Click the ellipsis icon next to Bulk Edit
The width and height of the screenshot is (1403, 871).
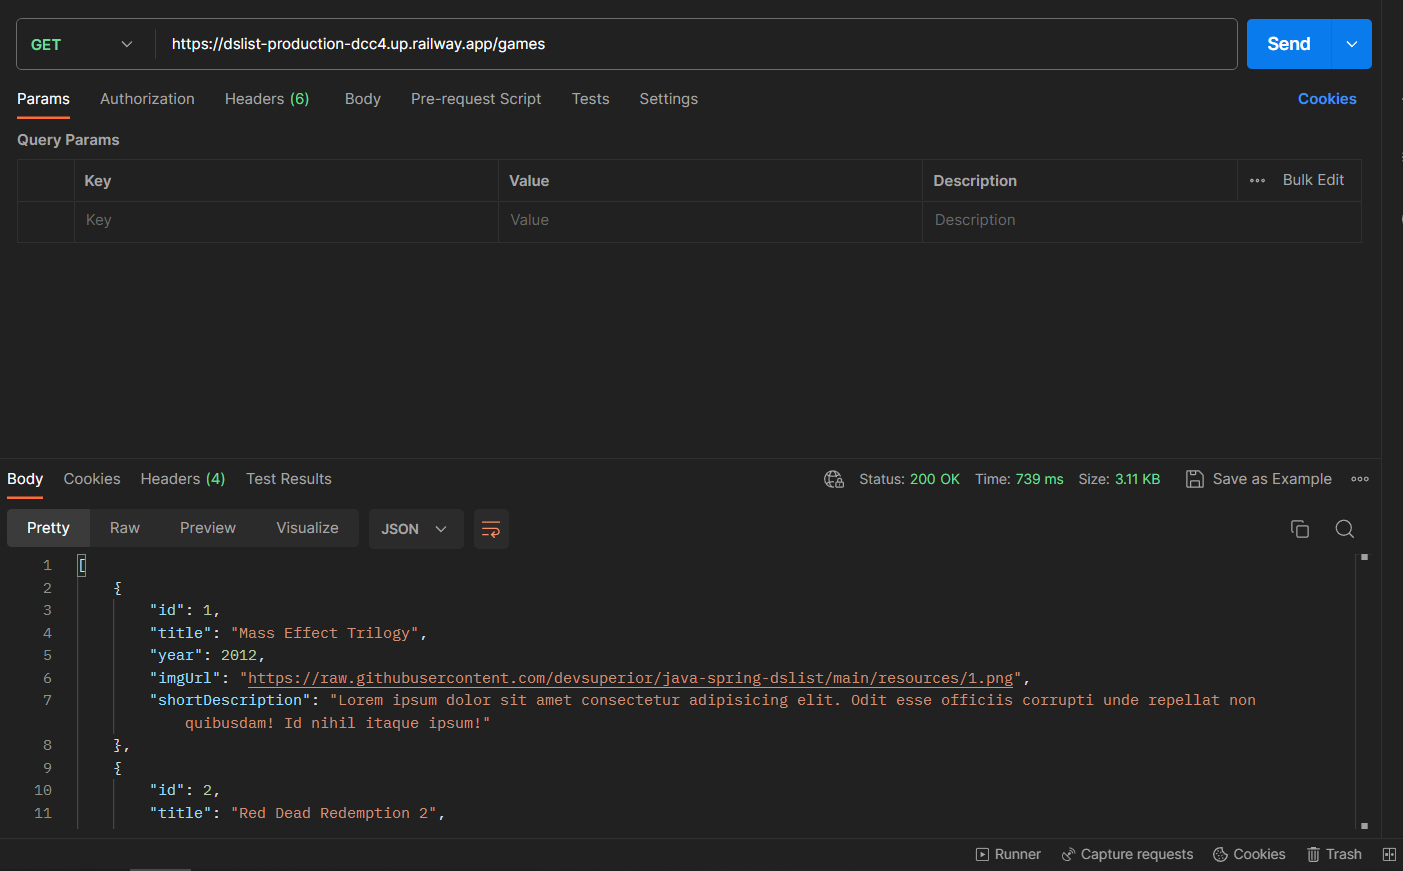[x=1257, y=180]
